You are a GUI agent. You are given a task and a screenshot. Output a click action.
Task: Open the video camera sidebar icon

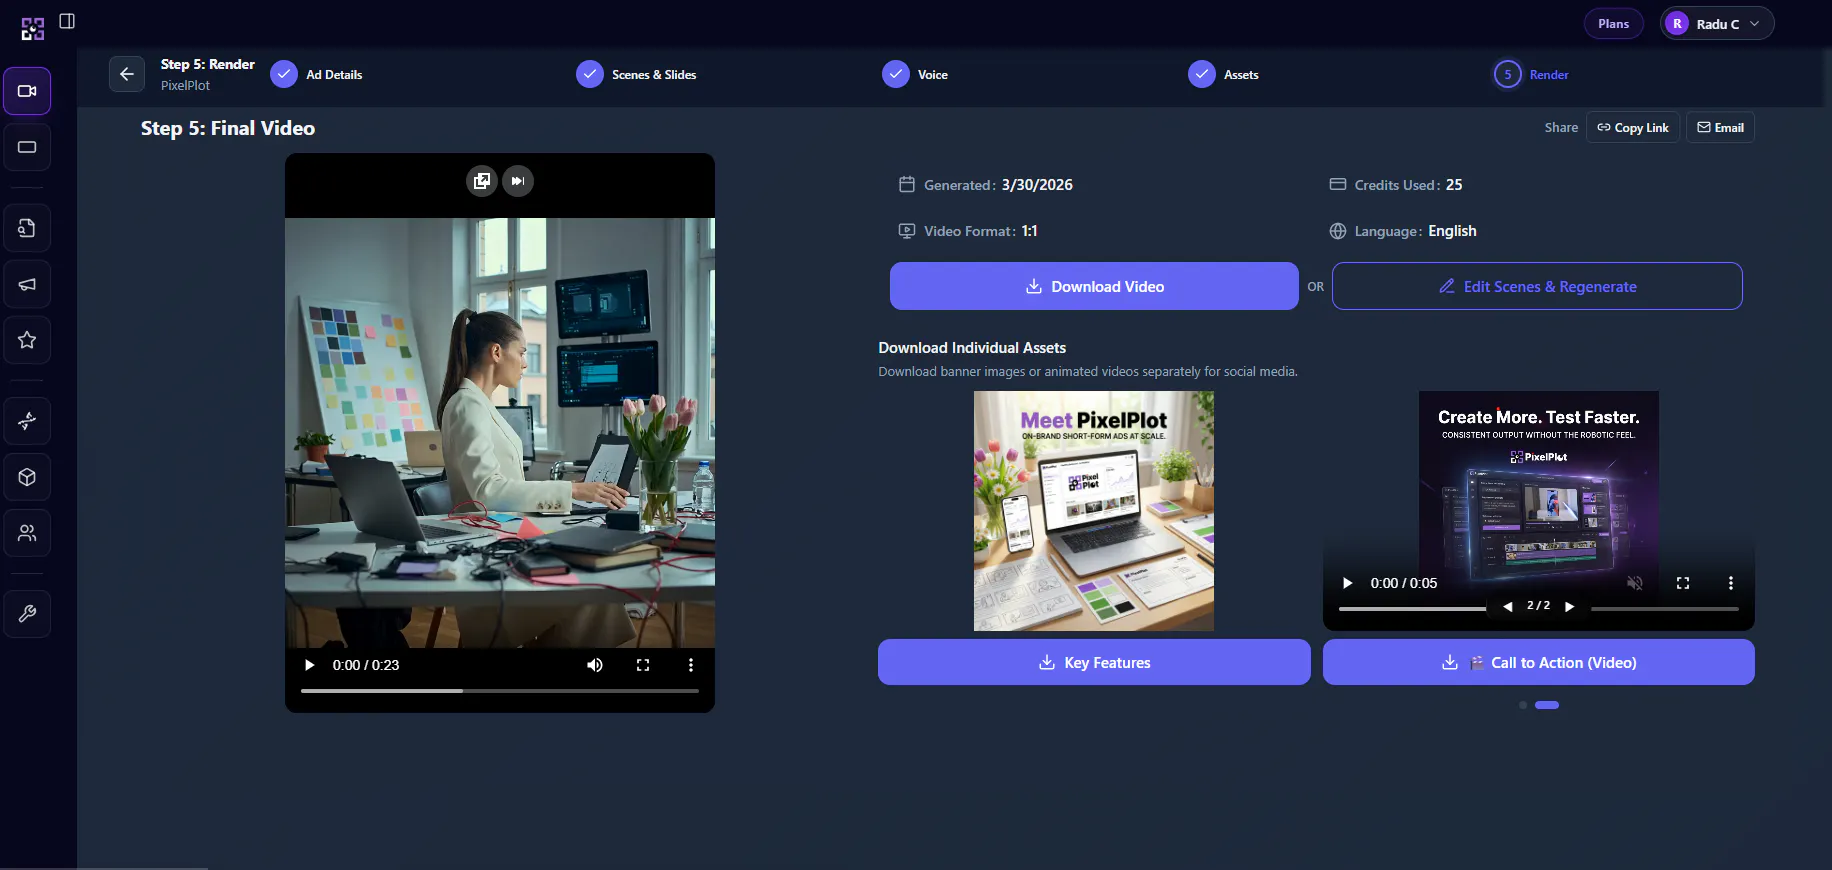(x=27, y=91)
